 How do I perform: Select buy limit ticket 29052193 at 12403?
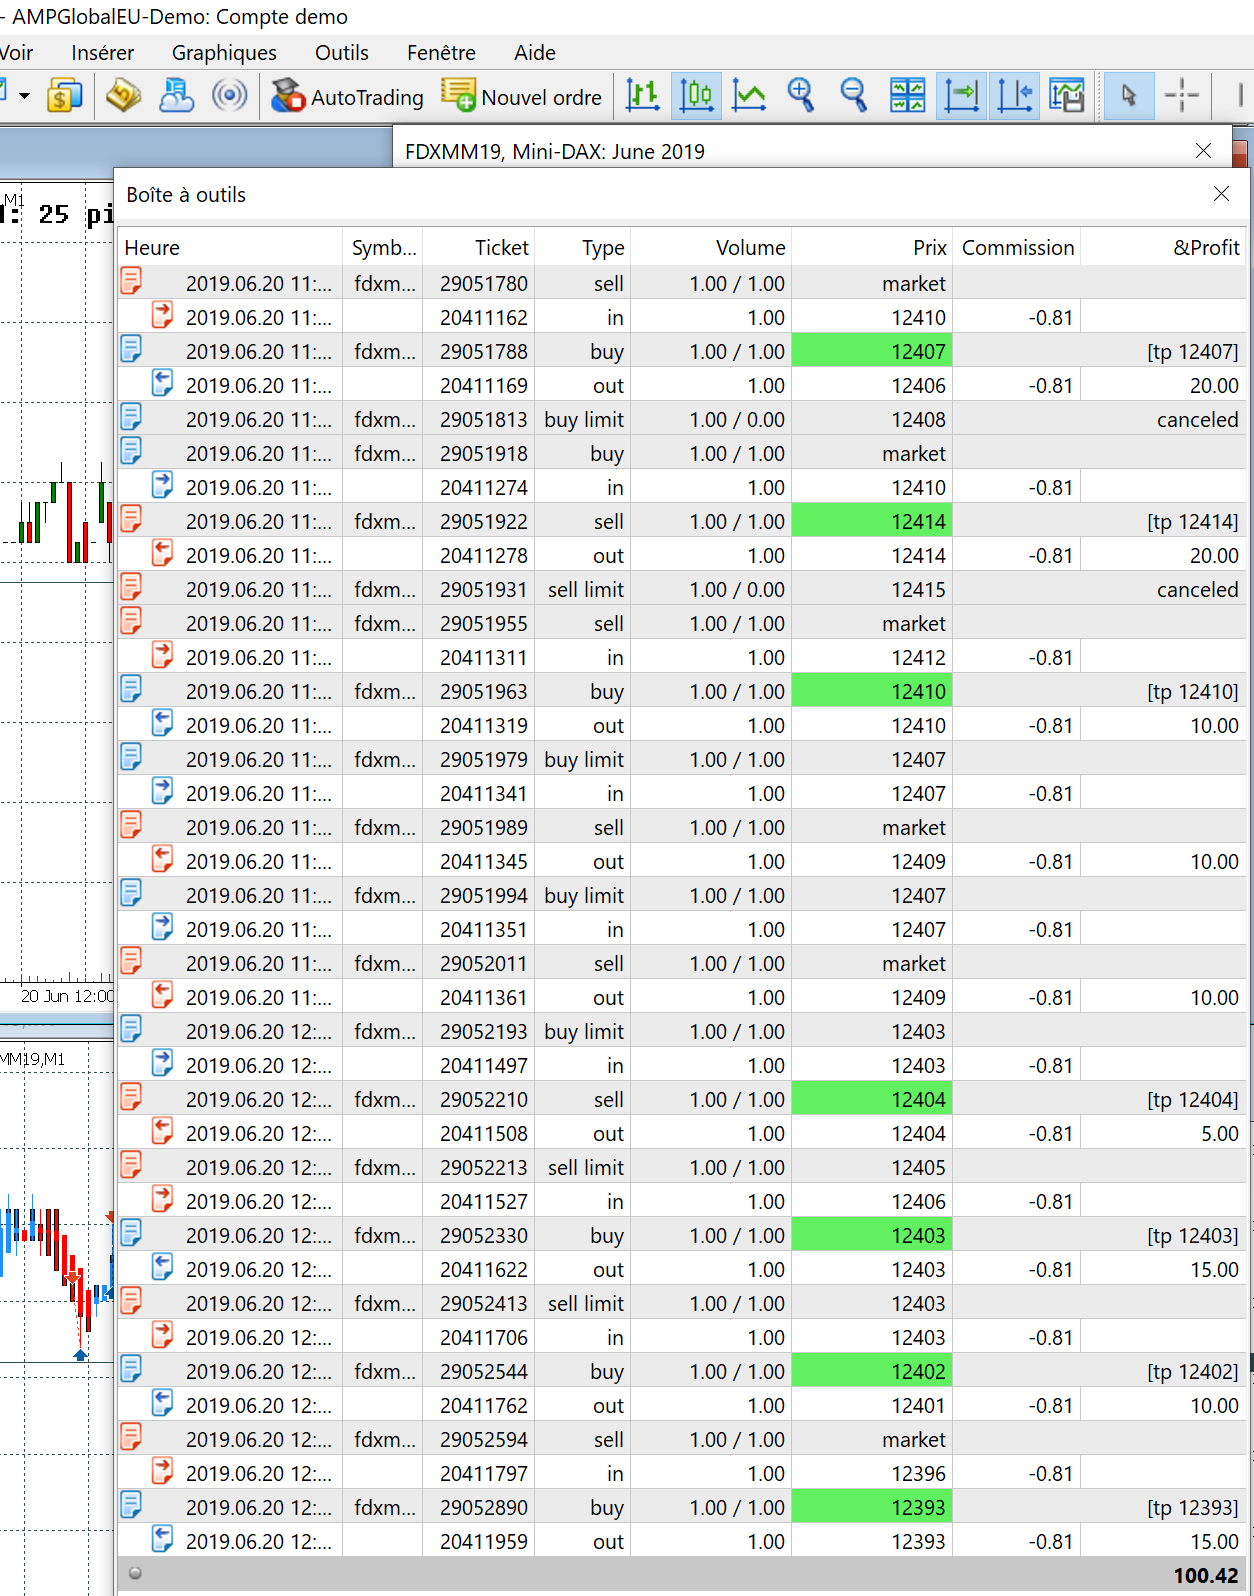tap(682, 1031)
